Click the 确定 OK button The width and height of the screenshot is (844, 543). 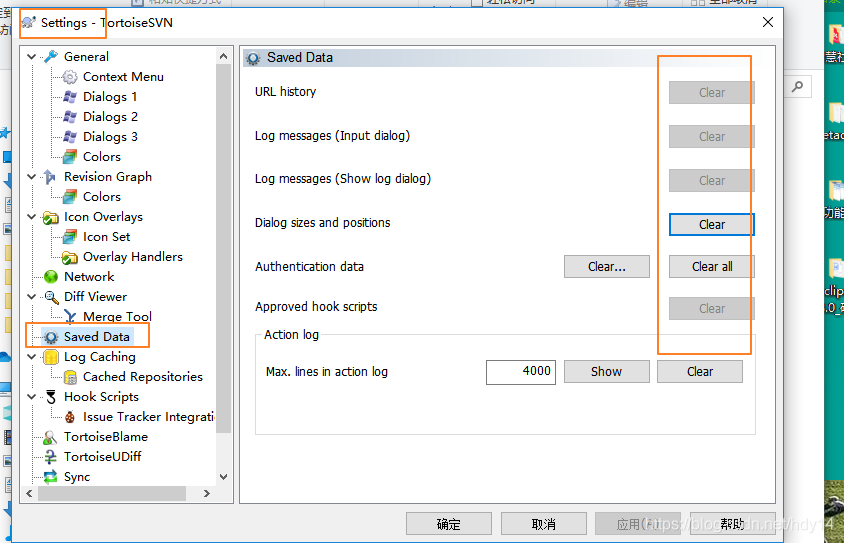[x=448, y=524]
